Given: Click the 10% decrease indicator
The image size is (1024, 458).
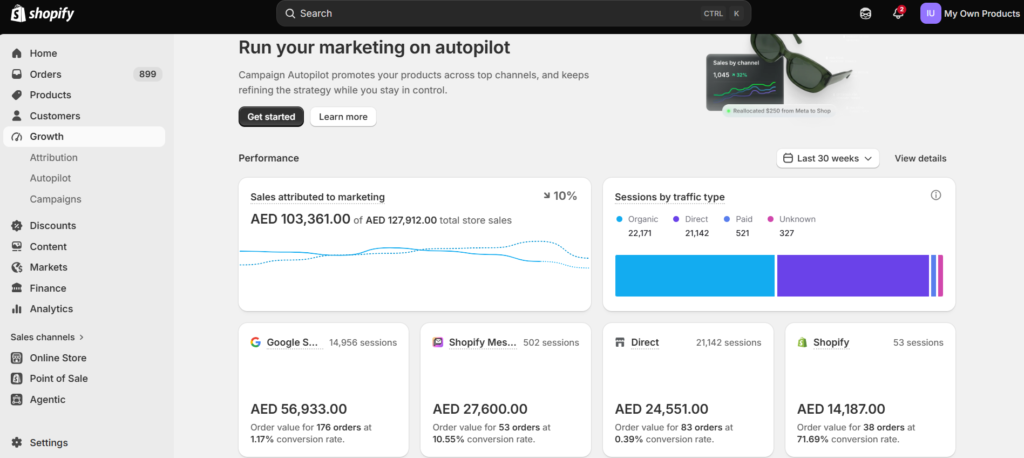Looking at the screenshot, I should pos(560,196).
